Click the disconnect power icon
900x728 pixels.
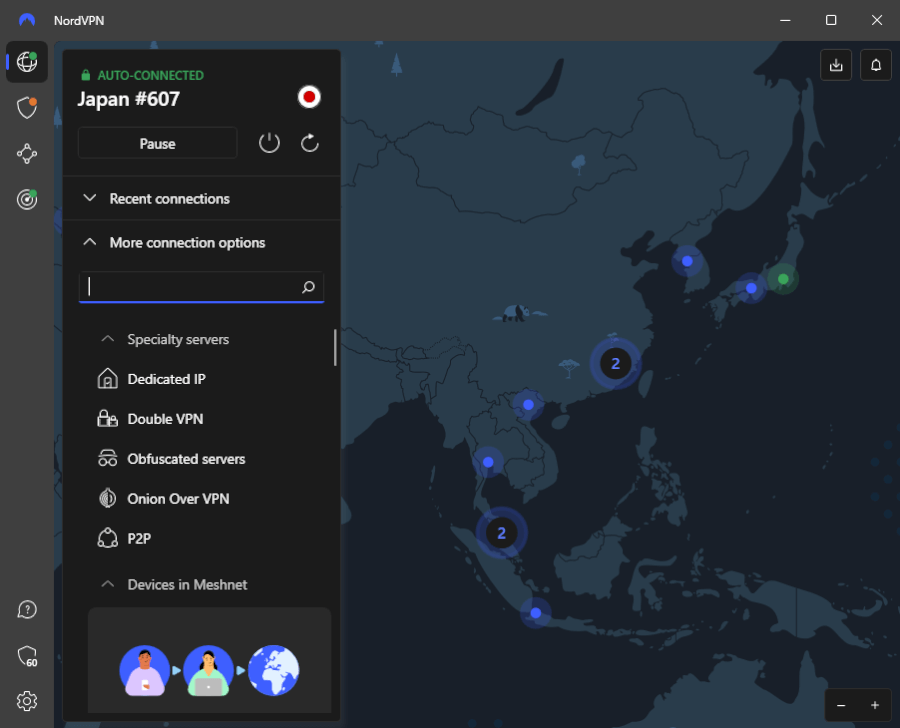tap(269, 143)
